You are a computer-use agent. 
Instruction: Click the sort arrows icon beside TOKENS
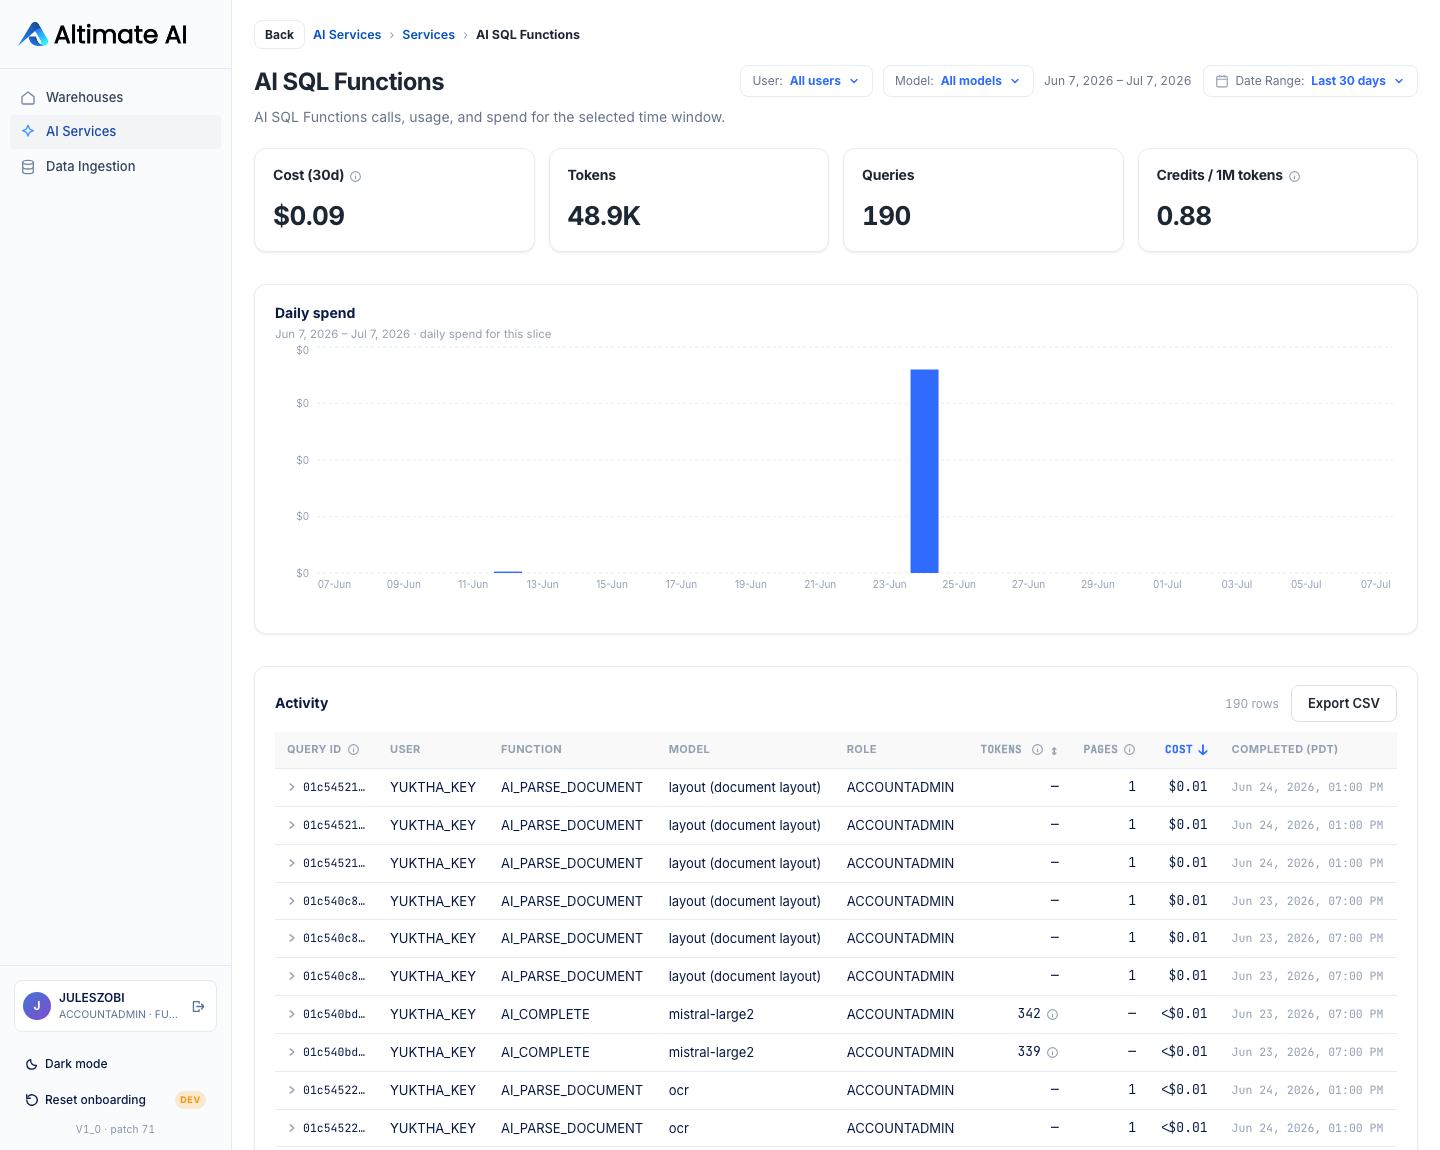pyautogui.click(x=1054, y=751)
